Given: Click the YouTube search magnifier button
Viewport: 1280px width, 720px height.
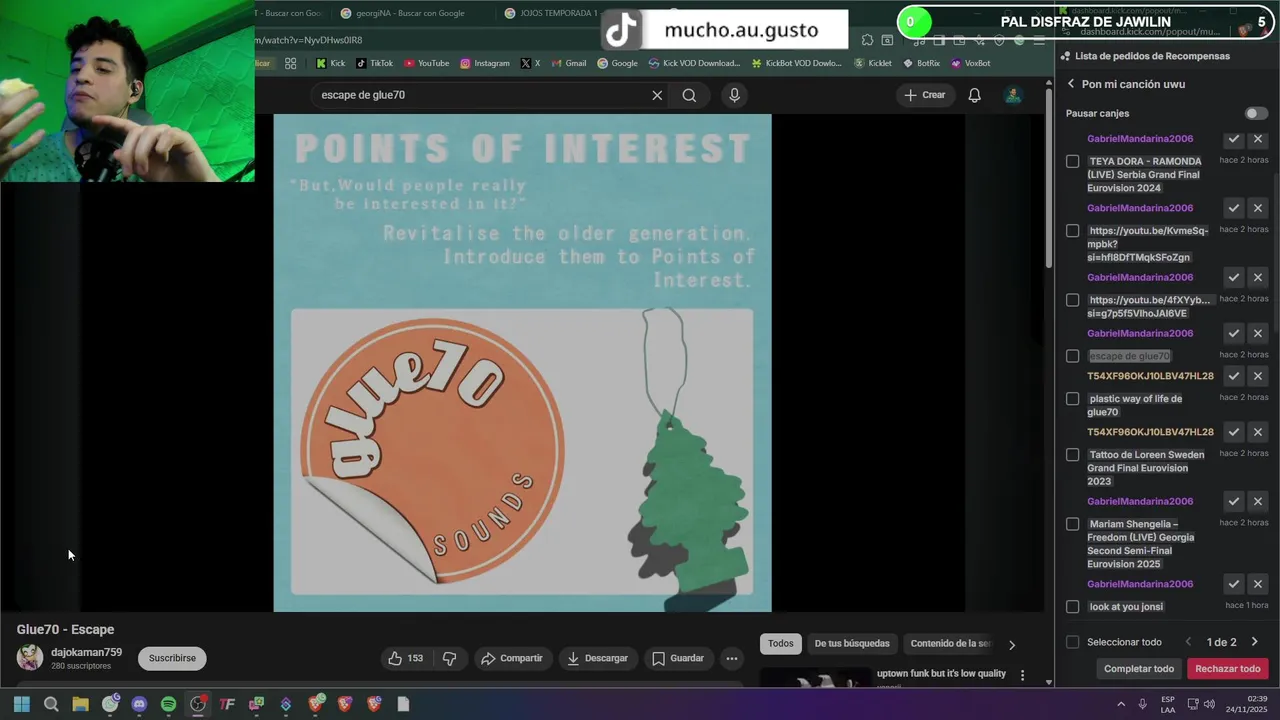Looking at the screenshot, I should point(689,95).
